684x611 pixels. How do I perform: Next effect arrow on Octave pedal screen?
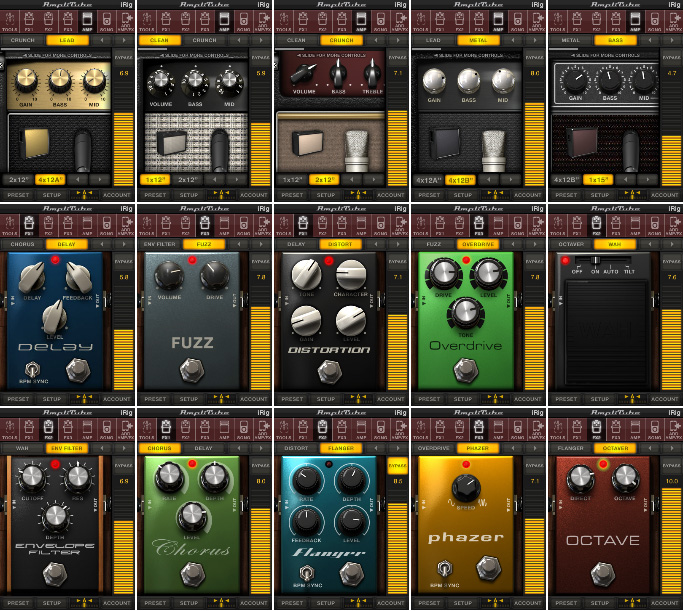coord(672,448)
